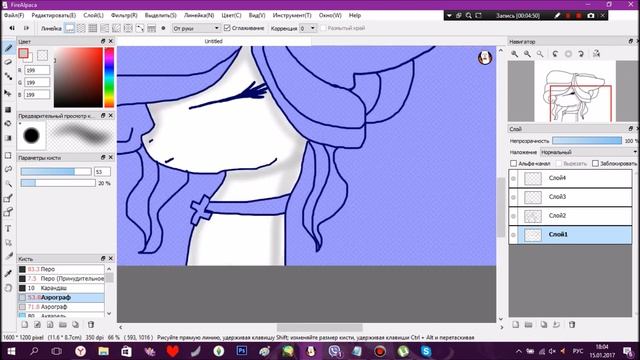Click recorder camera screenshot icon

click(591, 16)
